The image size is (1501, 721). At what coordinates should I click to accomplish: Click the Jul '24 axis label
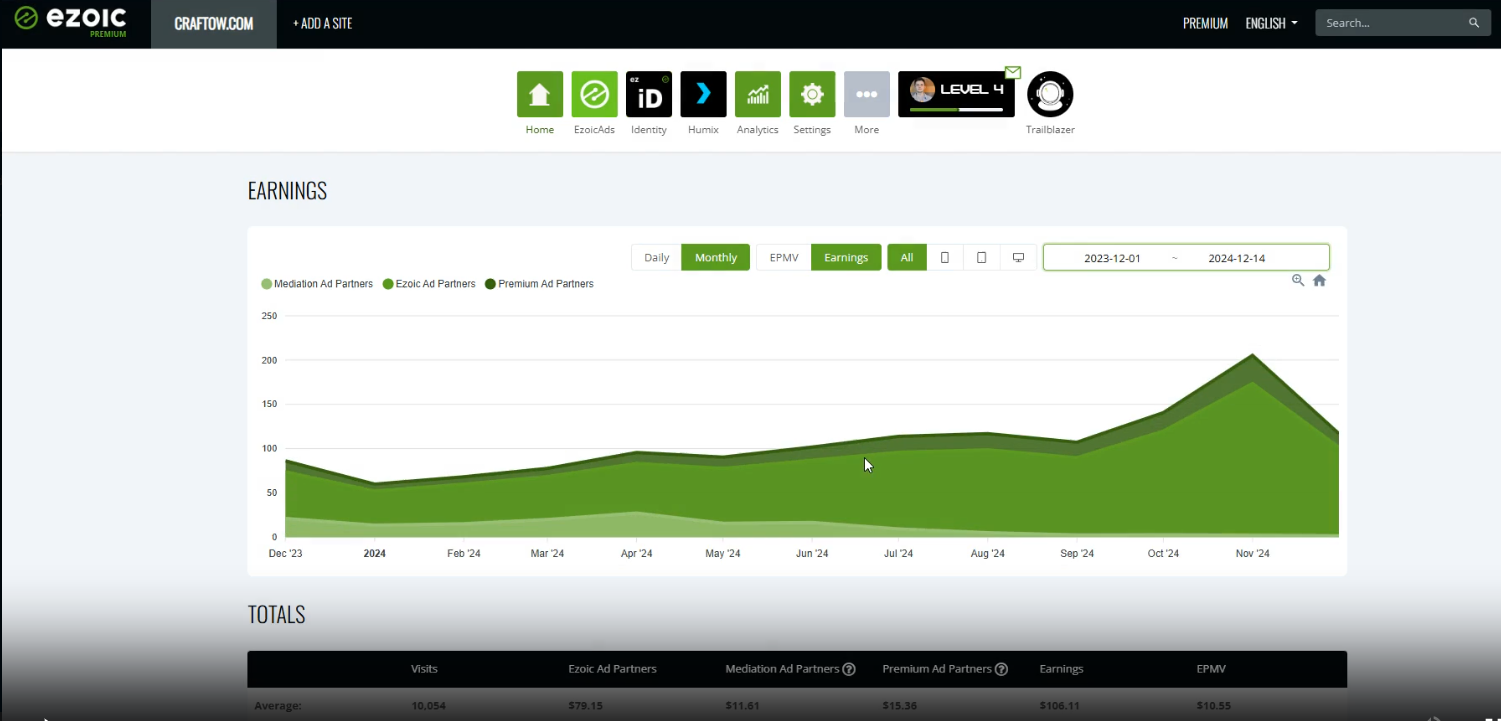898,554
